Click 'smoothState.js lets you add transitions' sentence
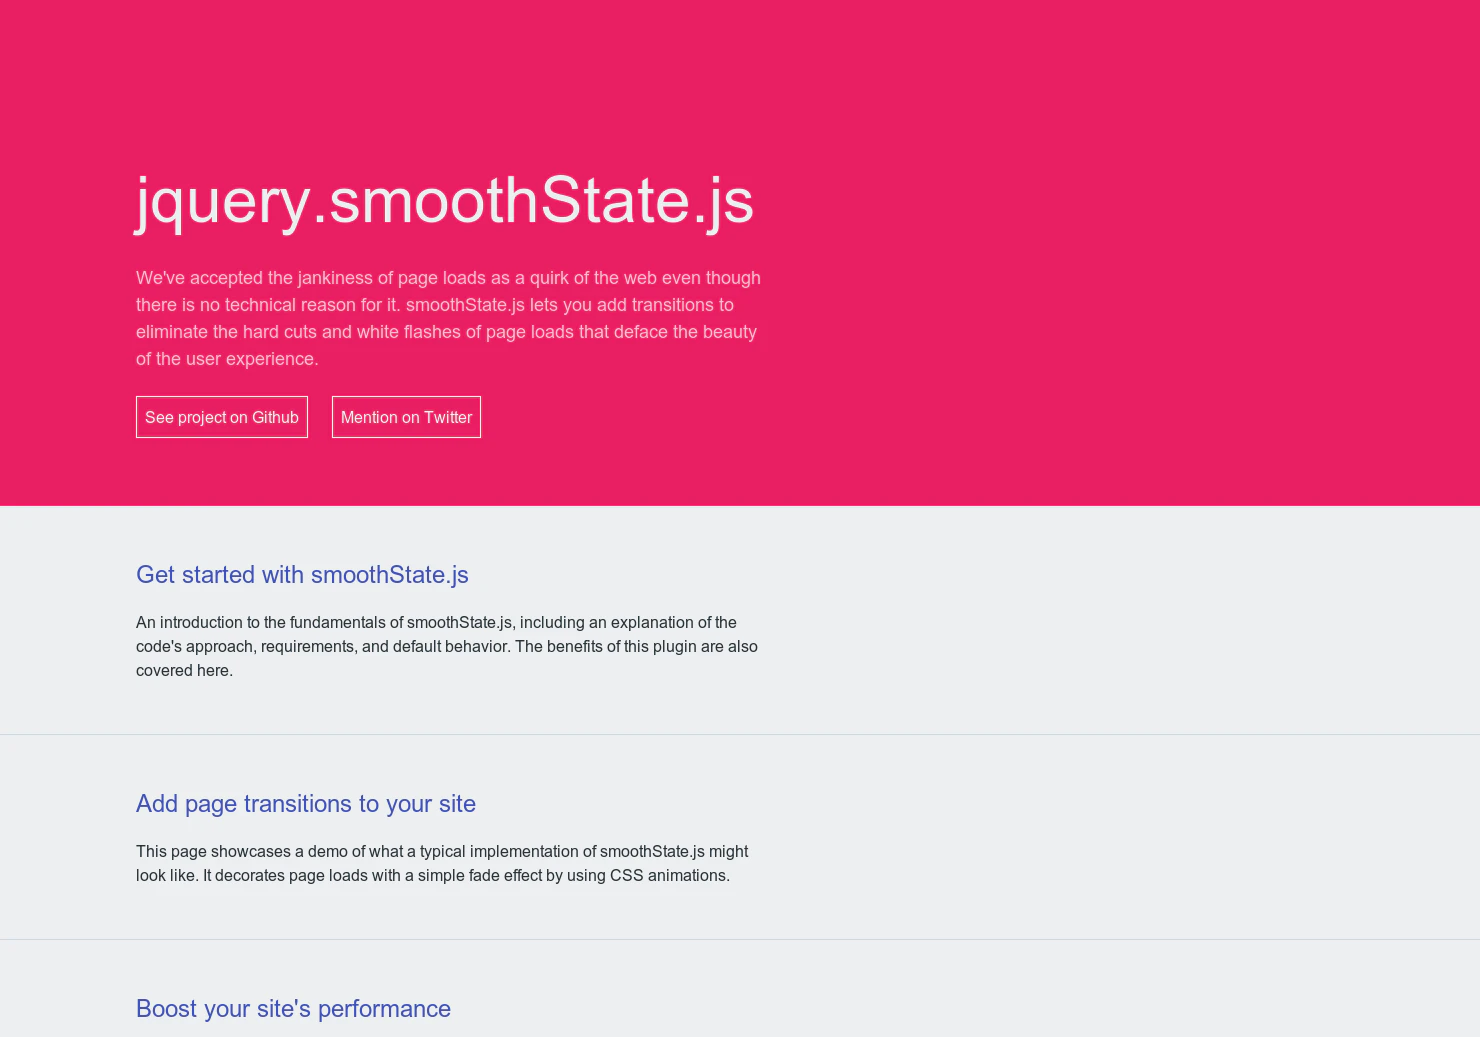1480x1037 pixels. click(570, 305)
